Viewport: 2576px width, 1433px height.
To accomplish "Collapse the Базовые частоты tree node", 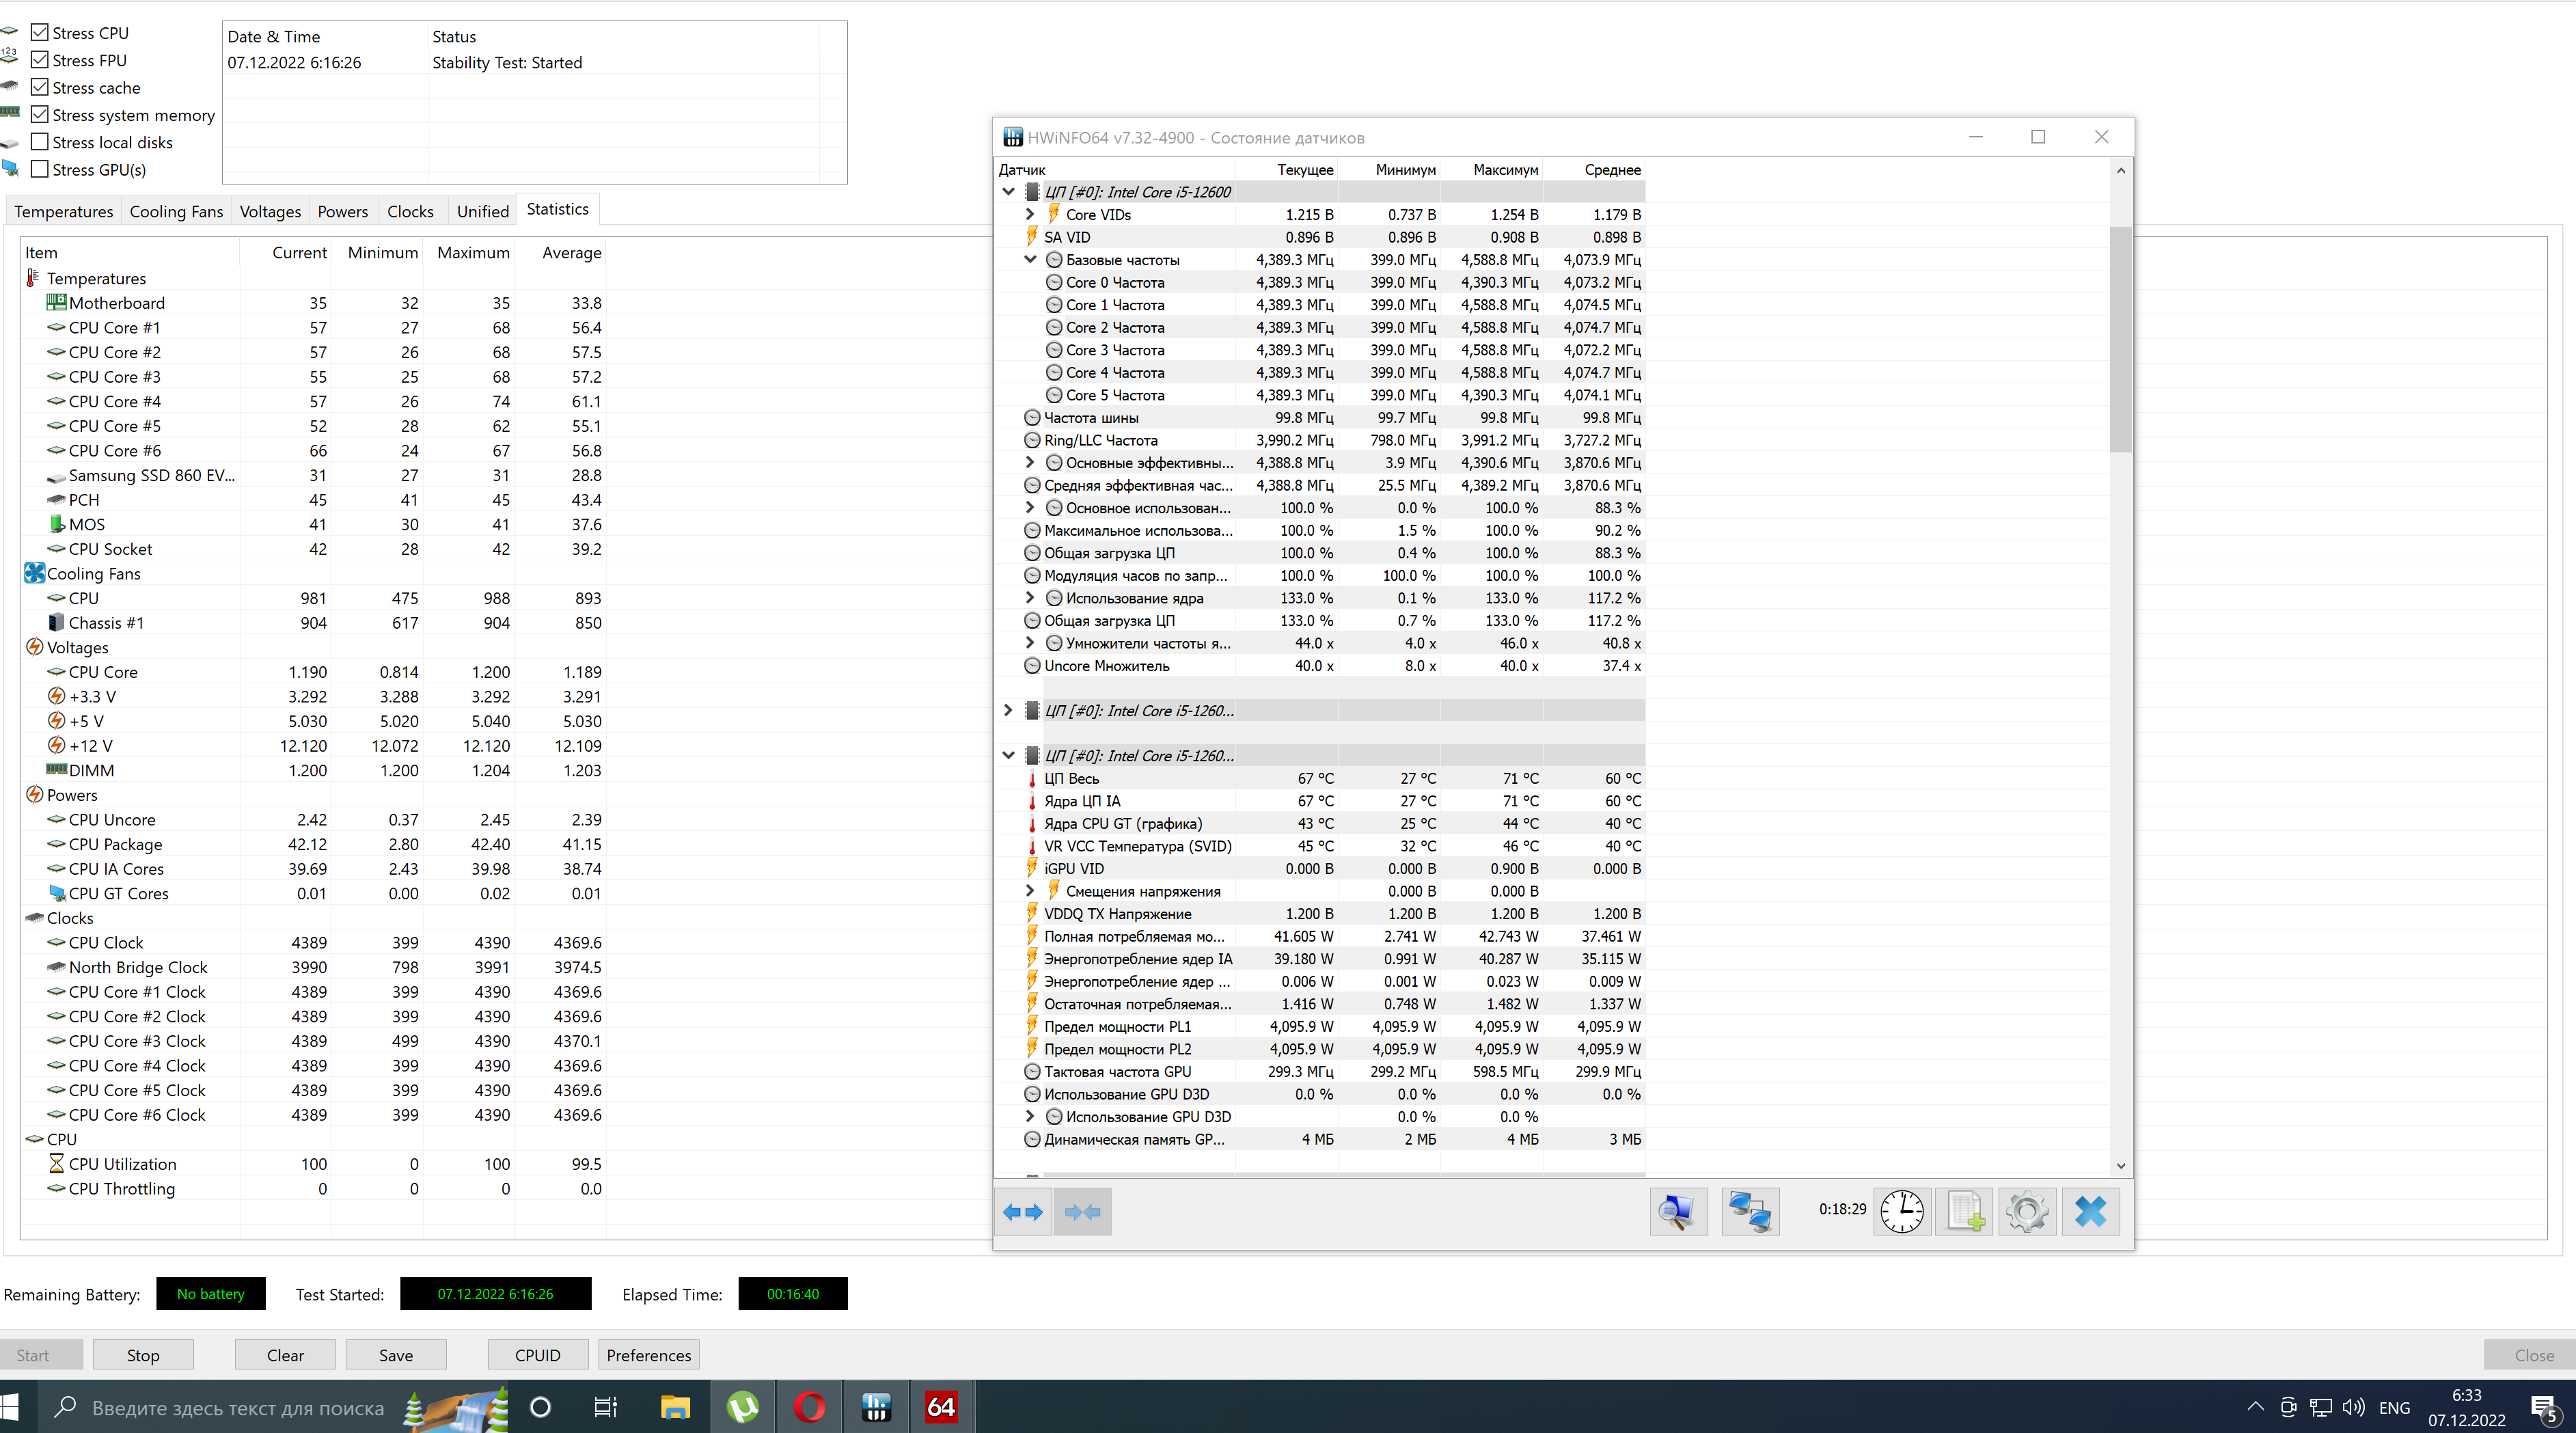I will (1030, 259).
